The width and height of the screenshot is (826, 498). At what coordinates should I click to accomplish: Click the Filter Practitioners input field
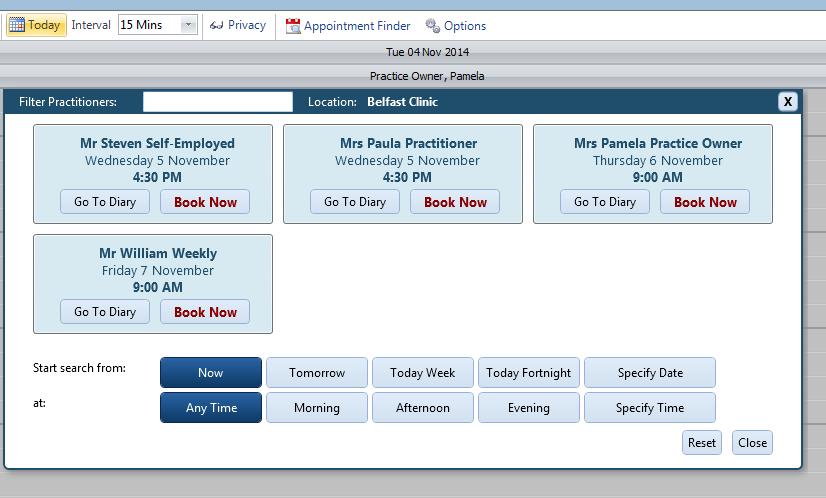pos(218,102)
